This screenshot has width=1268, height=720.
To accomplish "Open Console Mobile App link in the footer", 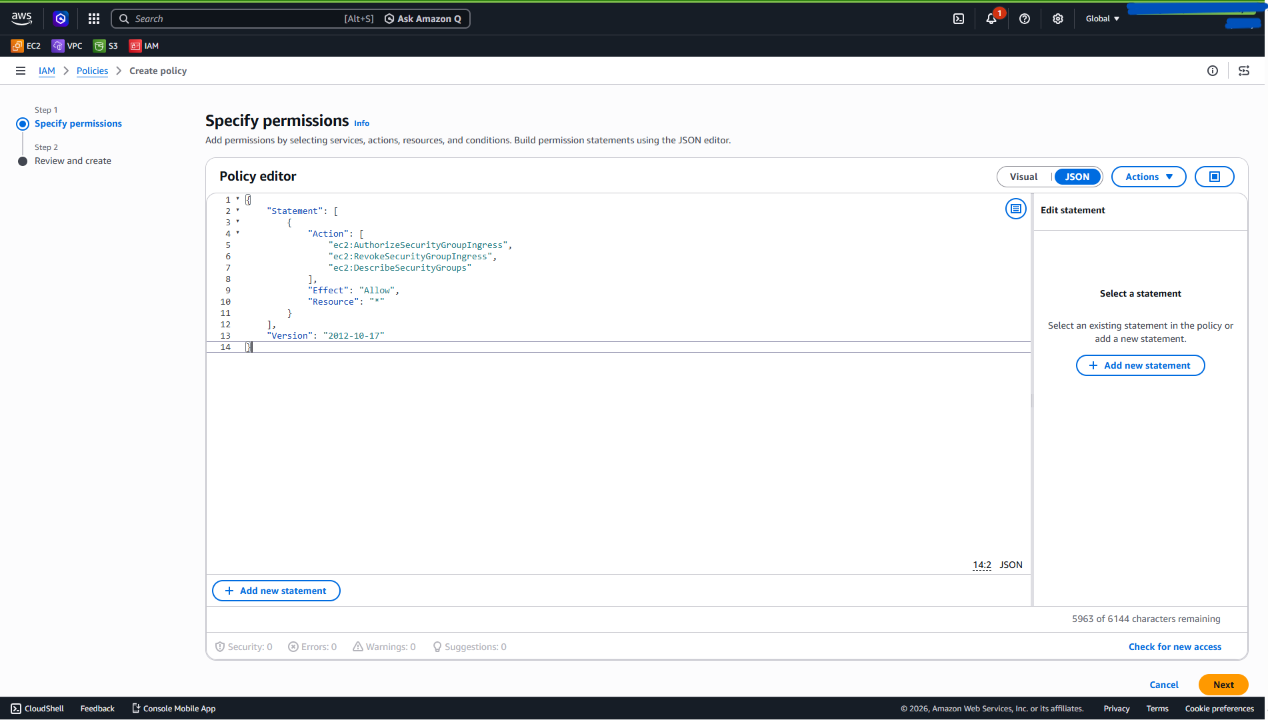I will coord(173,709).
